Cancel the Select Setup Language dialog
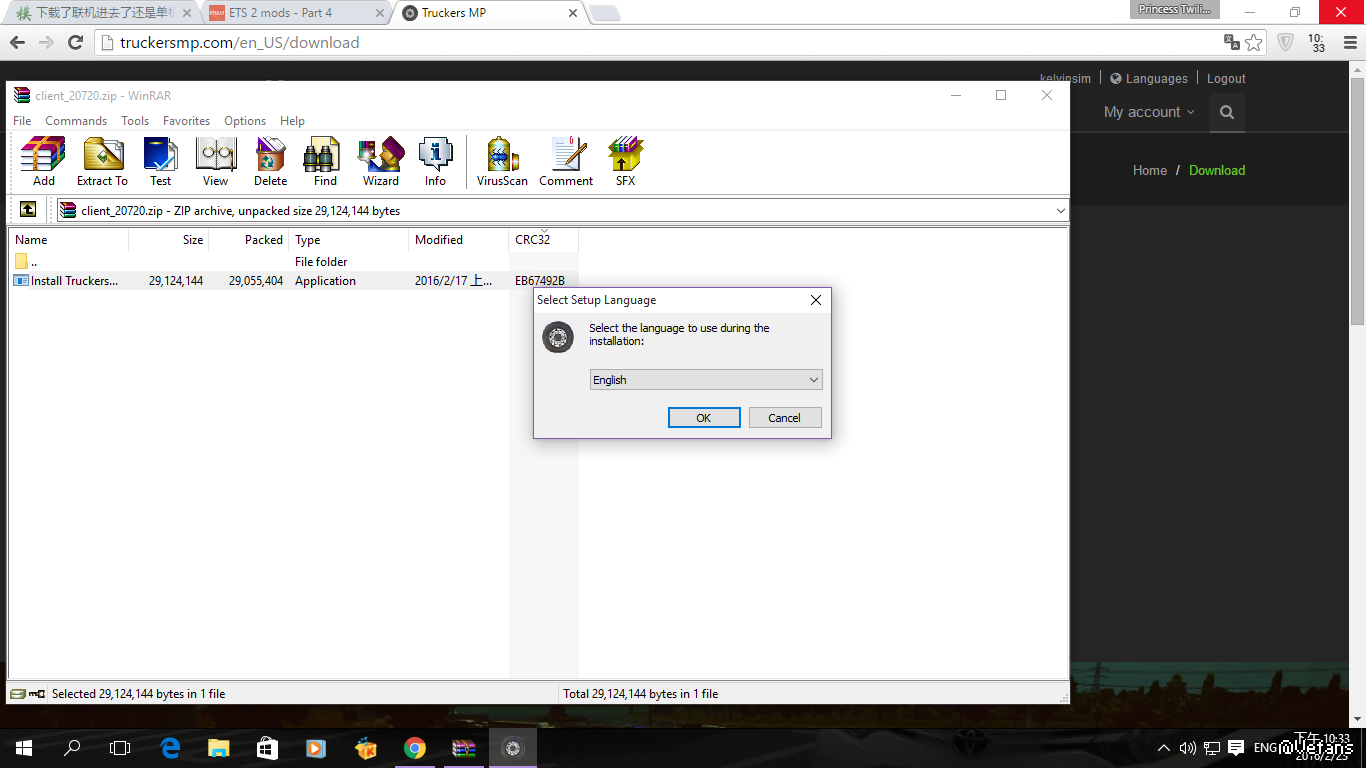1366x768 pixels. pos(785,418)
